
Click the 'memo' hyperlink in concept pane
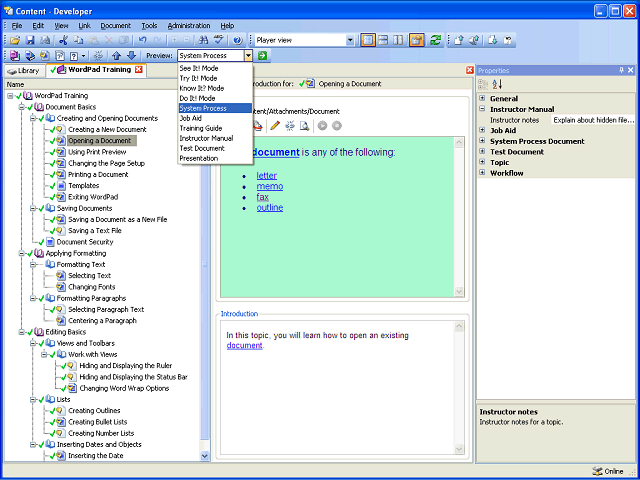coord(270,186)
